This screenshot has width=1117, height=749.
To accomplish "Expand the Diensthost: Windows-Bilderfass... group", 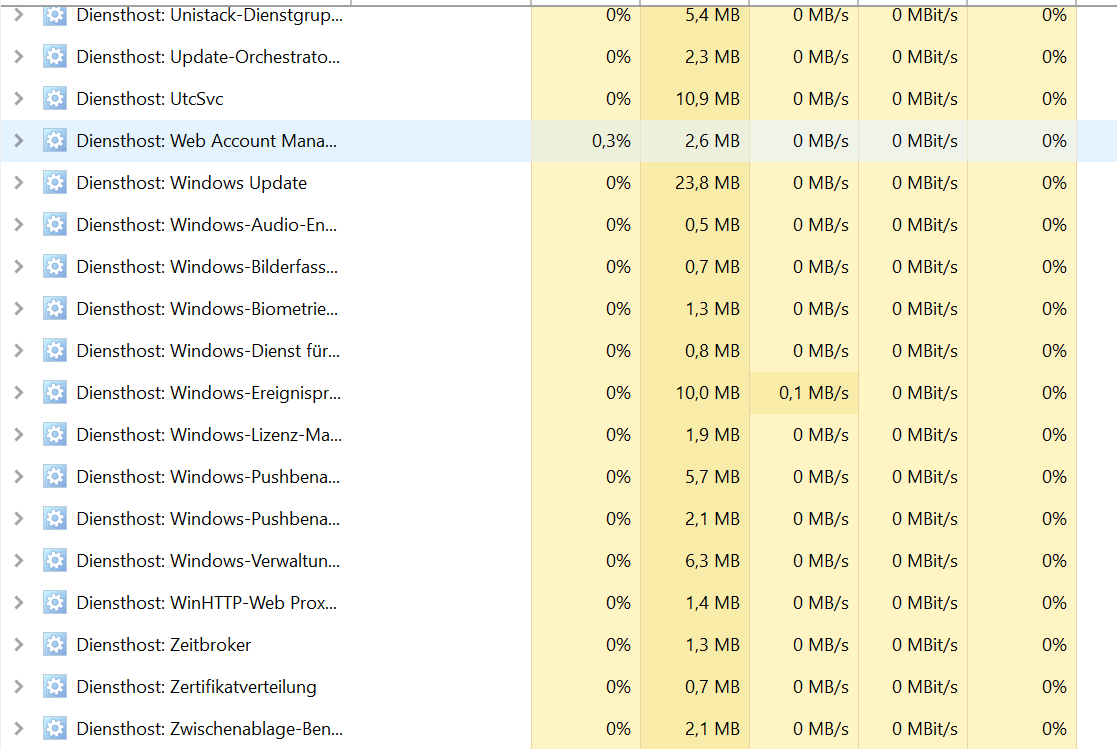I will click(x=19, y=267).
